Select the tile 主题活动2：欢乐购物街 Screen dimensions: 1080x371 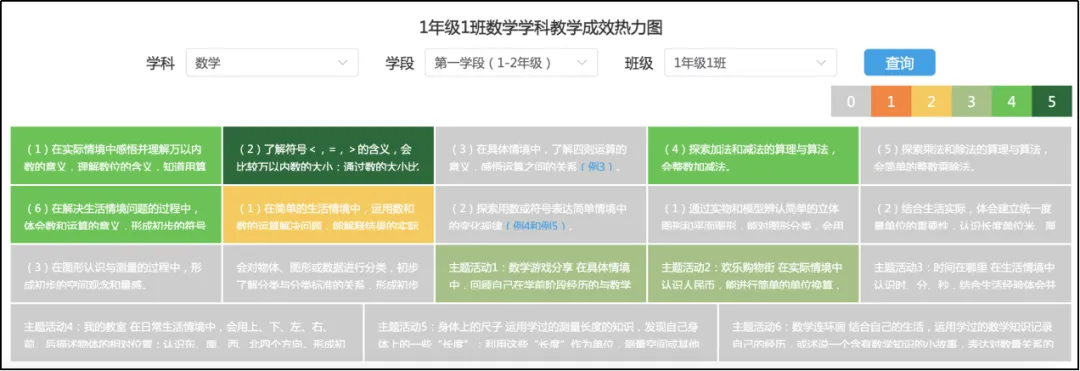click(x=753, y=273)
